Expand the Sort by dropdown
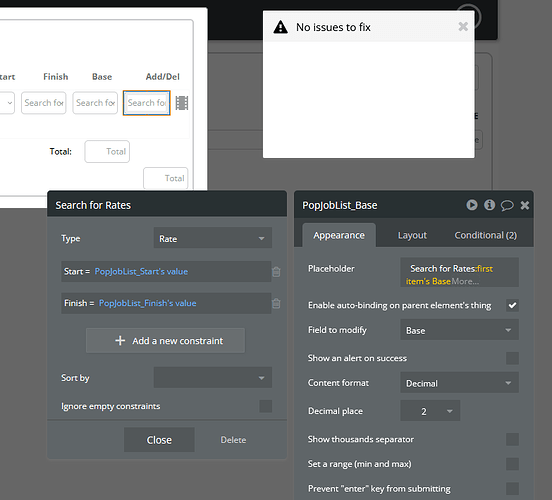Image resolution: width=552 pixels, height=500 pixels. click(213, 377)
